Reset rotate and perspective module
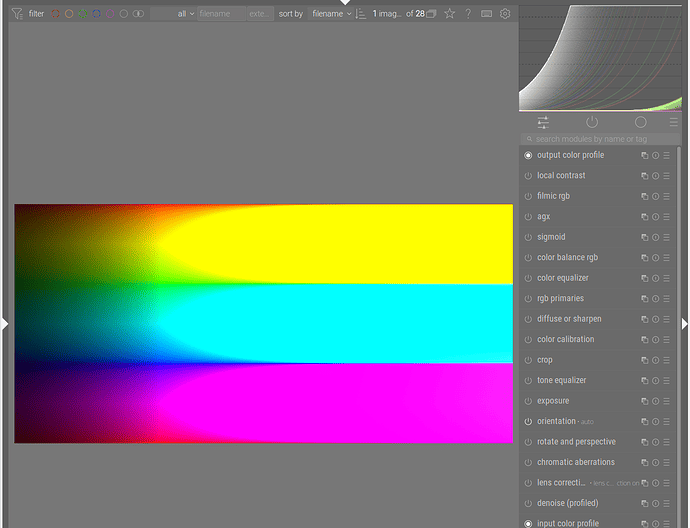The image size is (690, 528). tap(656, 442)
